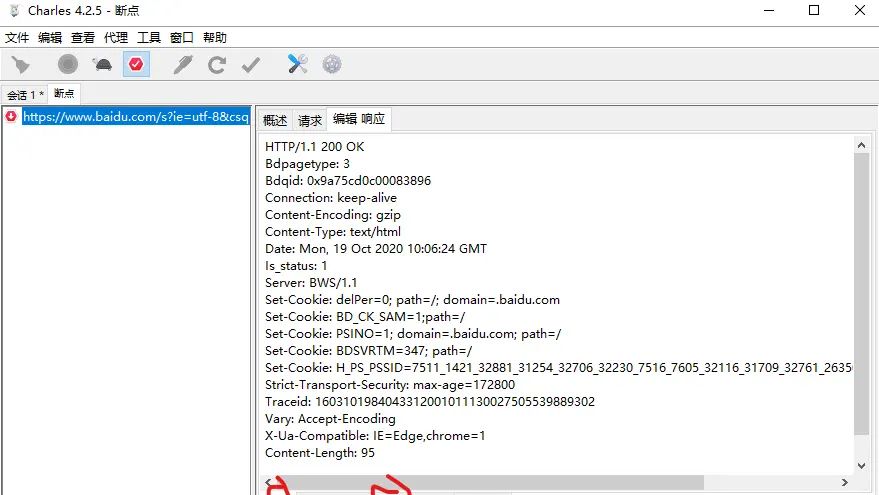Screen dimensions: 879x495
Task: Click the Vary: Accept-Encoding line
Action: [x=330, y=419]
